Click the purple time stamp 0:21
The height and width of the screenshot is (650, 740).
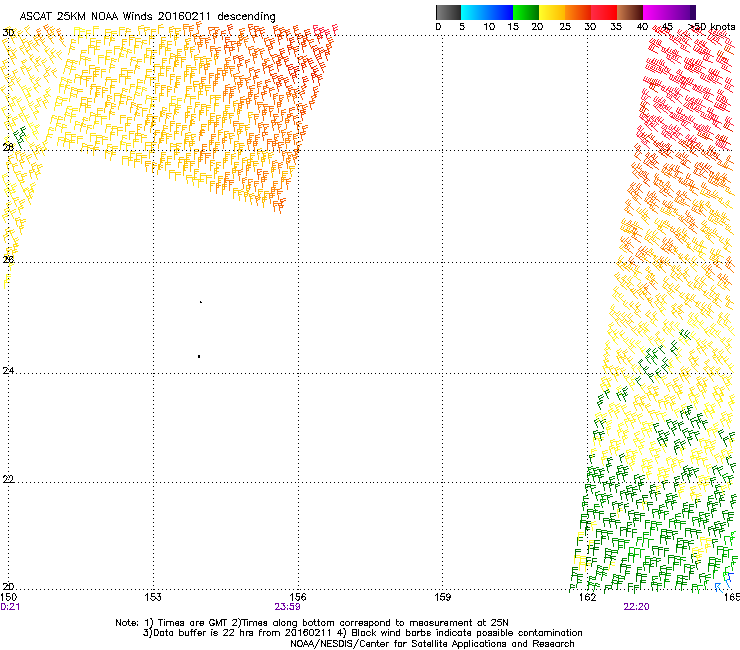click(10, 607)
